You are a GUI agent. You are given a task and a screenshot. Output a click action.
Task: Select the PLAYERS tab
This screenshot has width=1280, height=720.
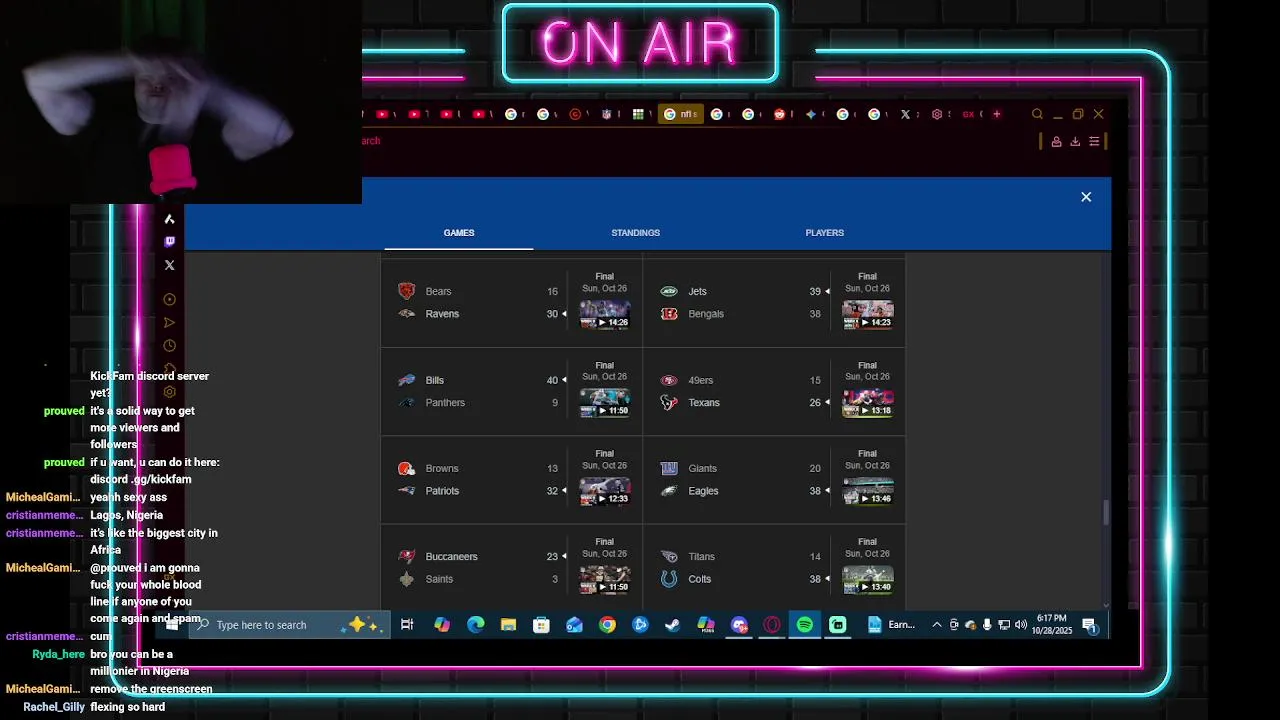[824, 233]
